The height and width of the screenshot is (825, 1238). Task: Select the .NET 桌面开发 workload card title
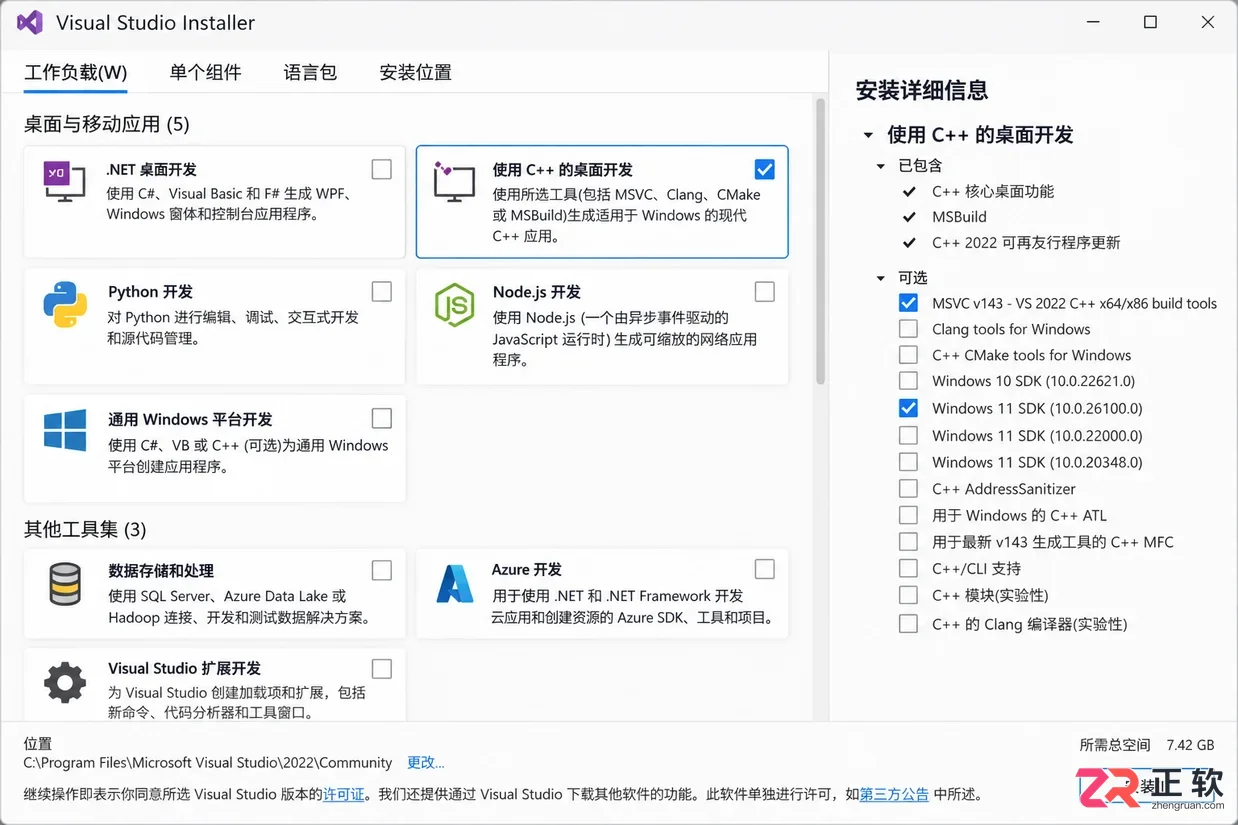[152, 170]
